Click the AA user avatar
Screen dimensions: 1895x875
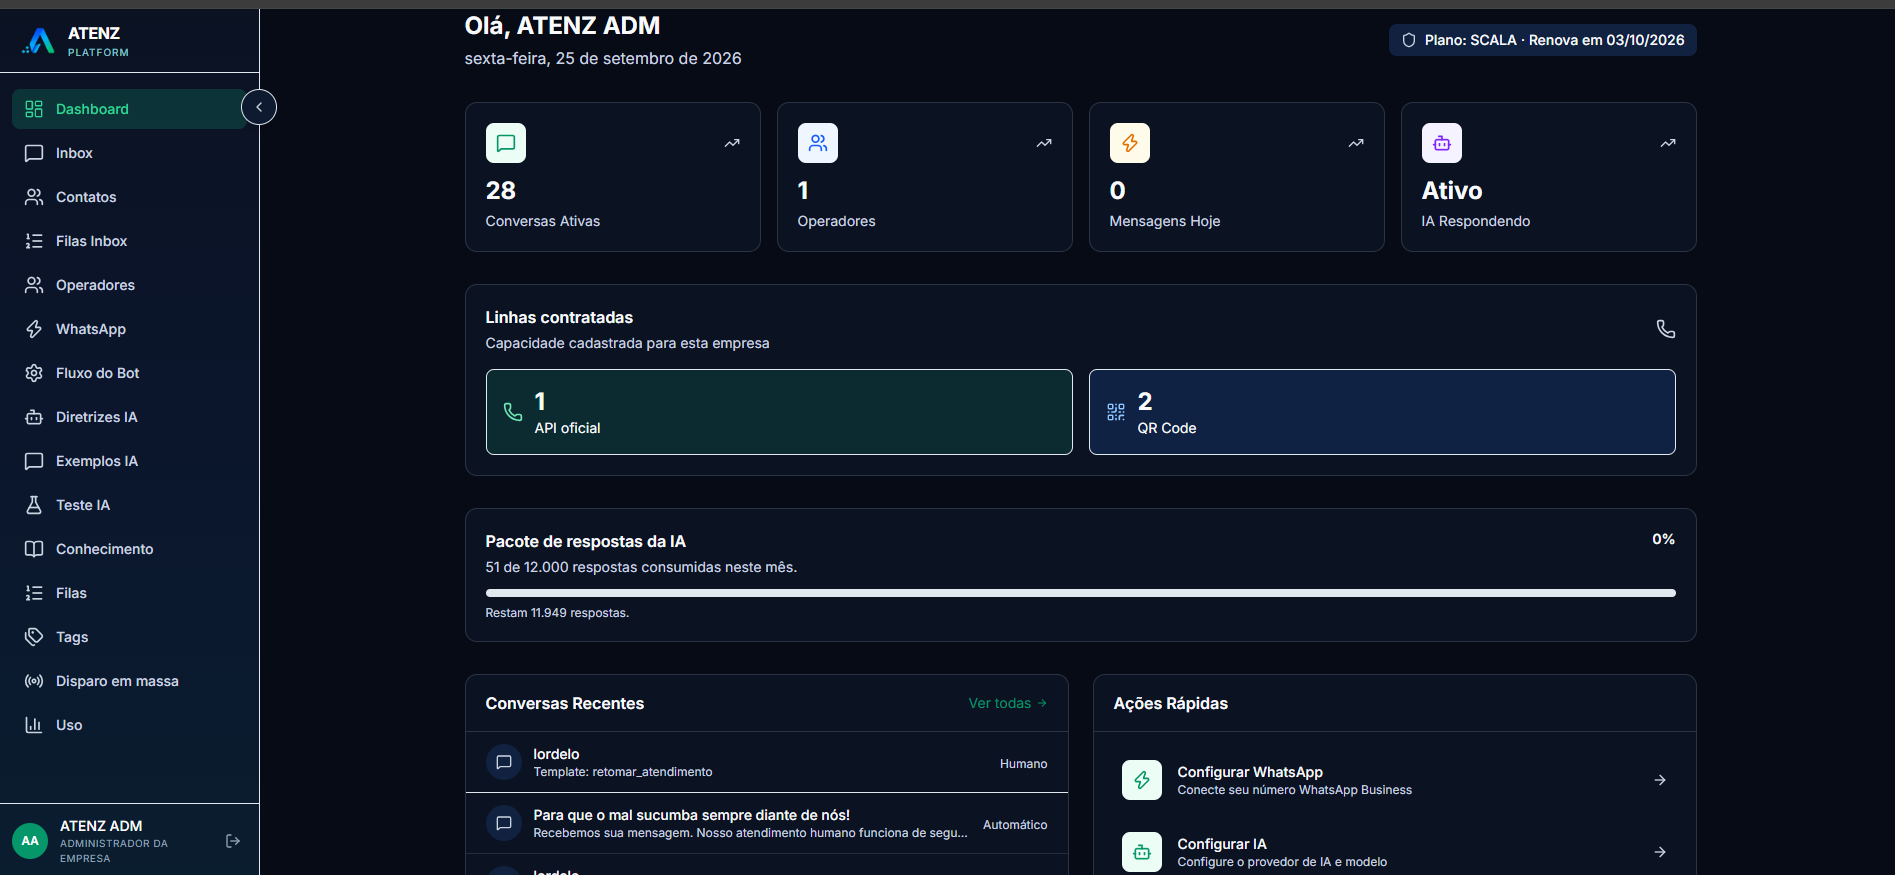(30, 841)
